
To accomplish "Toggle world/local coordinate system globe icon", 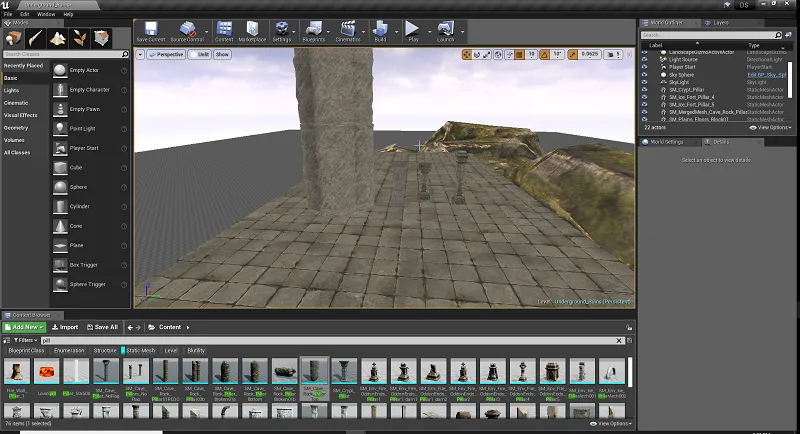I will pos(498,55).
